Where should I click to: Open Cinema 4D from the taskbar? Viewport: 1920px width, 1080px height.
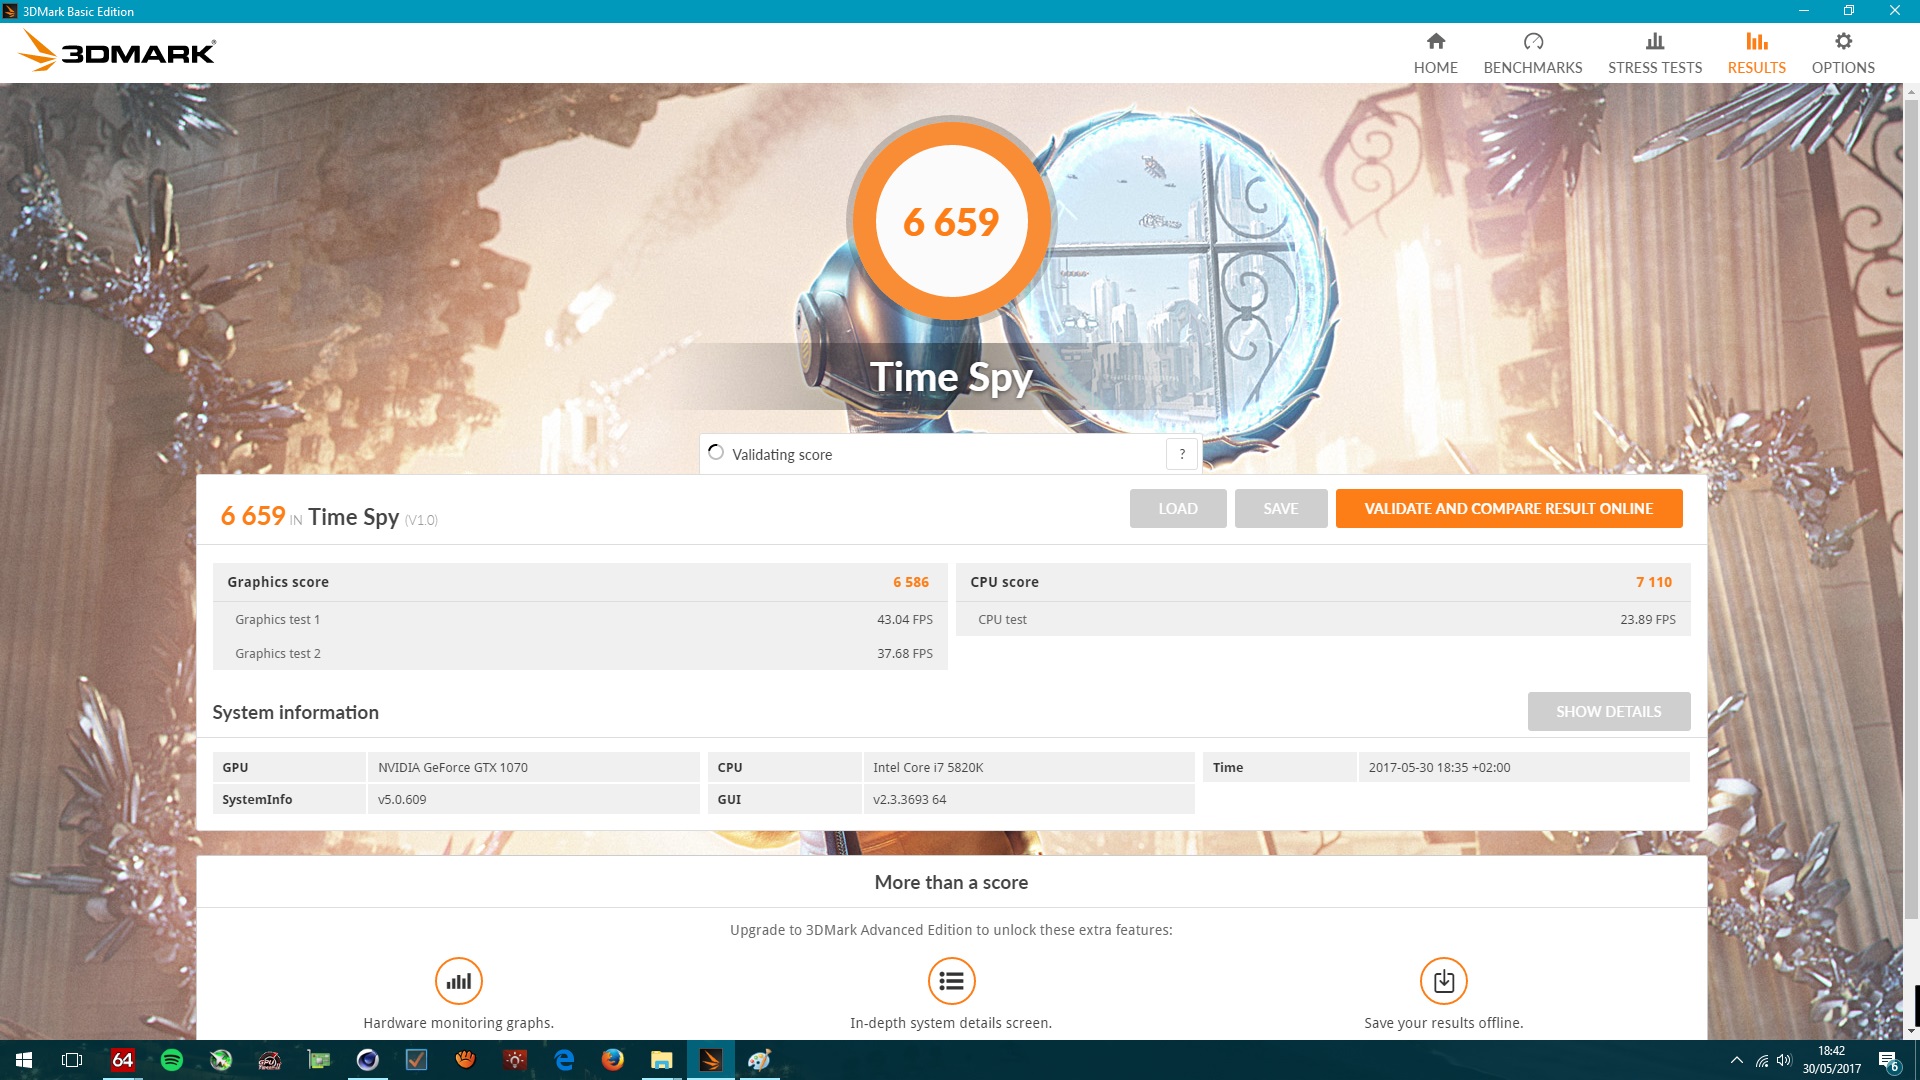tap(367, 1060)
